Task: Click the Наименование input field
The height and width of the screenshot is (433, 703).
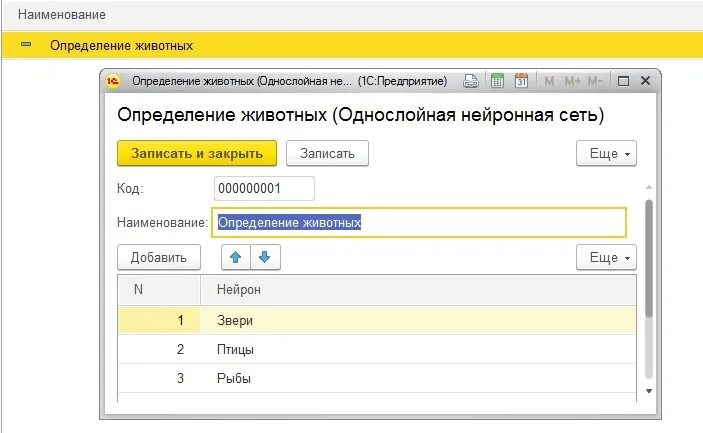Action: pos(419,222)
